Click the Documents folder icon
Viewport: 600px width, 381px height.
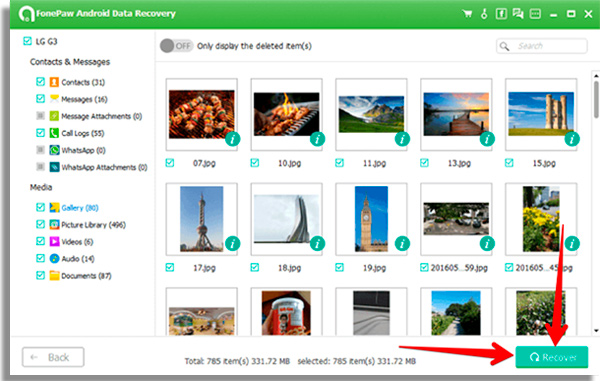point(54,275)
